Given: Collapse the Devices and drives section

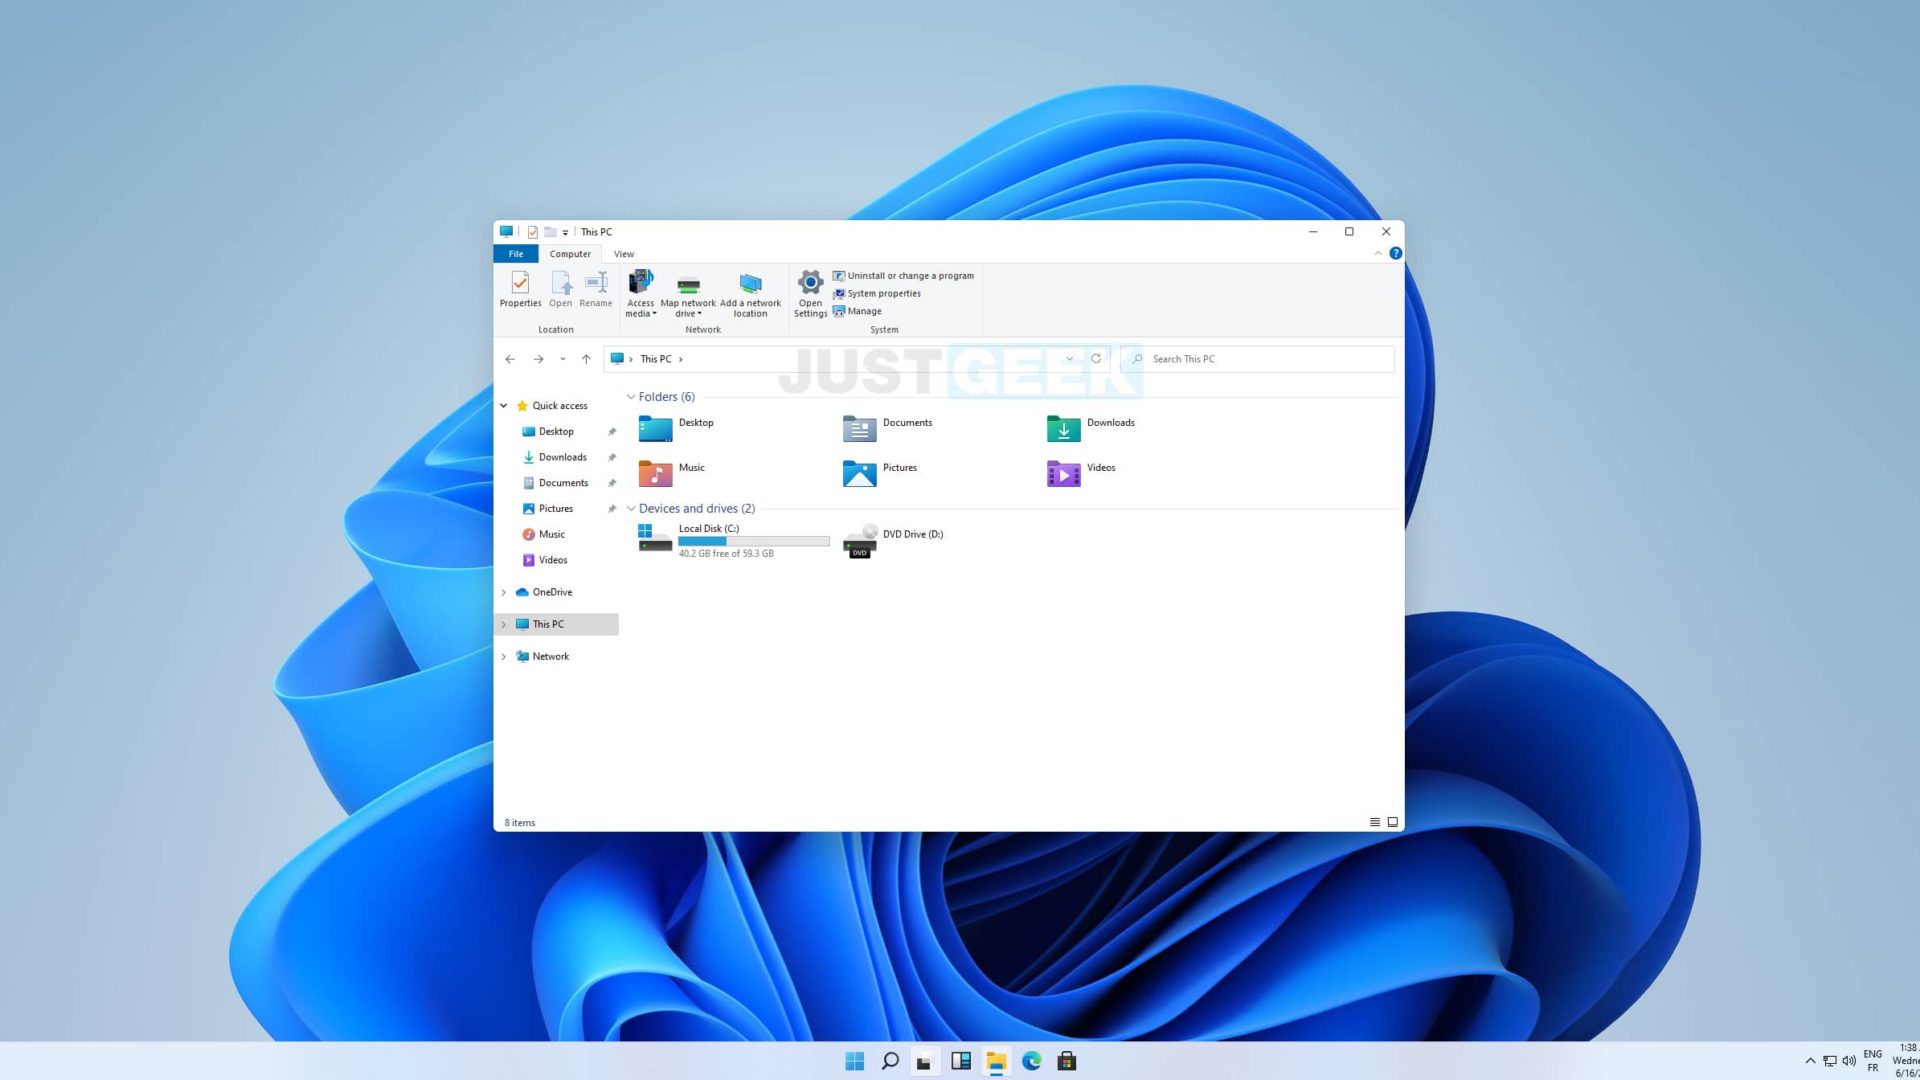Looking at the screenshot, I should pyautogui.click(x=629, y=508).
